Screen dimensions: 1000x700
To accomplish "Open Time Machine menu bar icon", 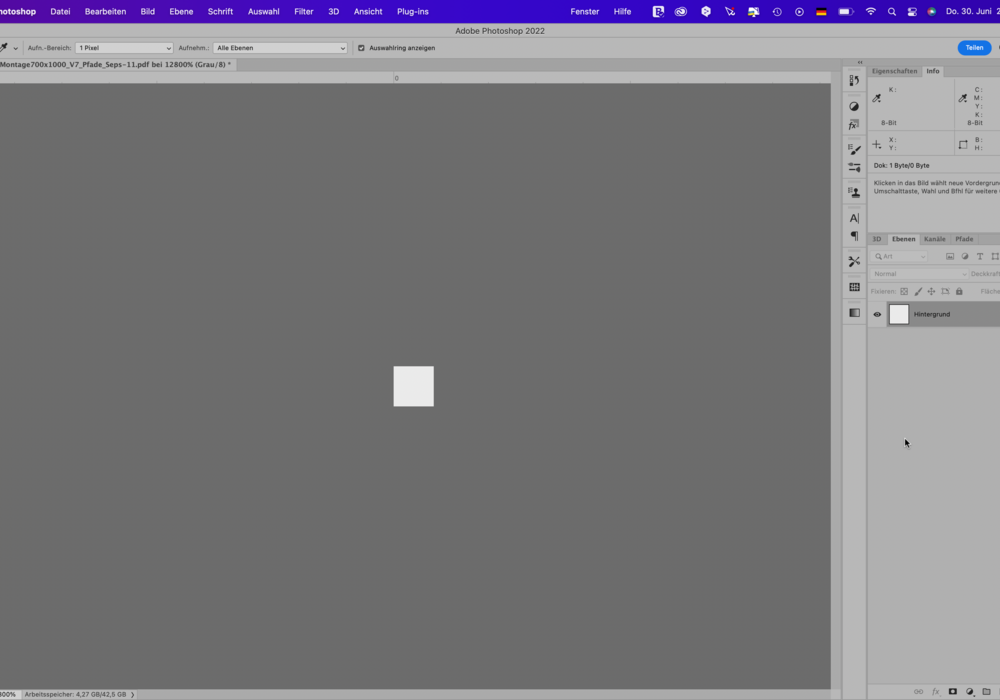I will tap(777, 11).
